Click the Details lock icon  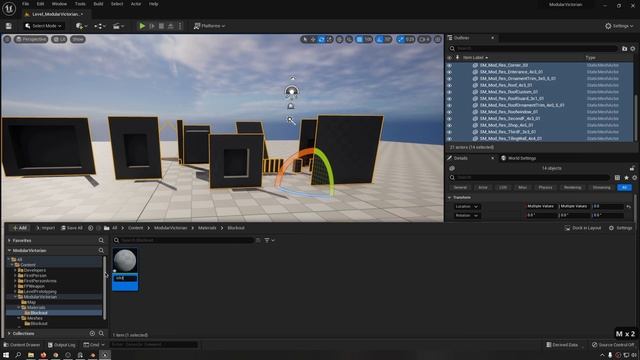point(632,168)
